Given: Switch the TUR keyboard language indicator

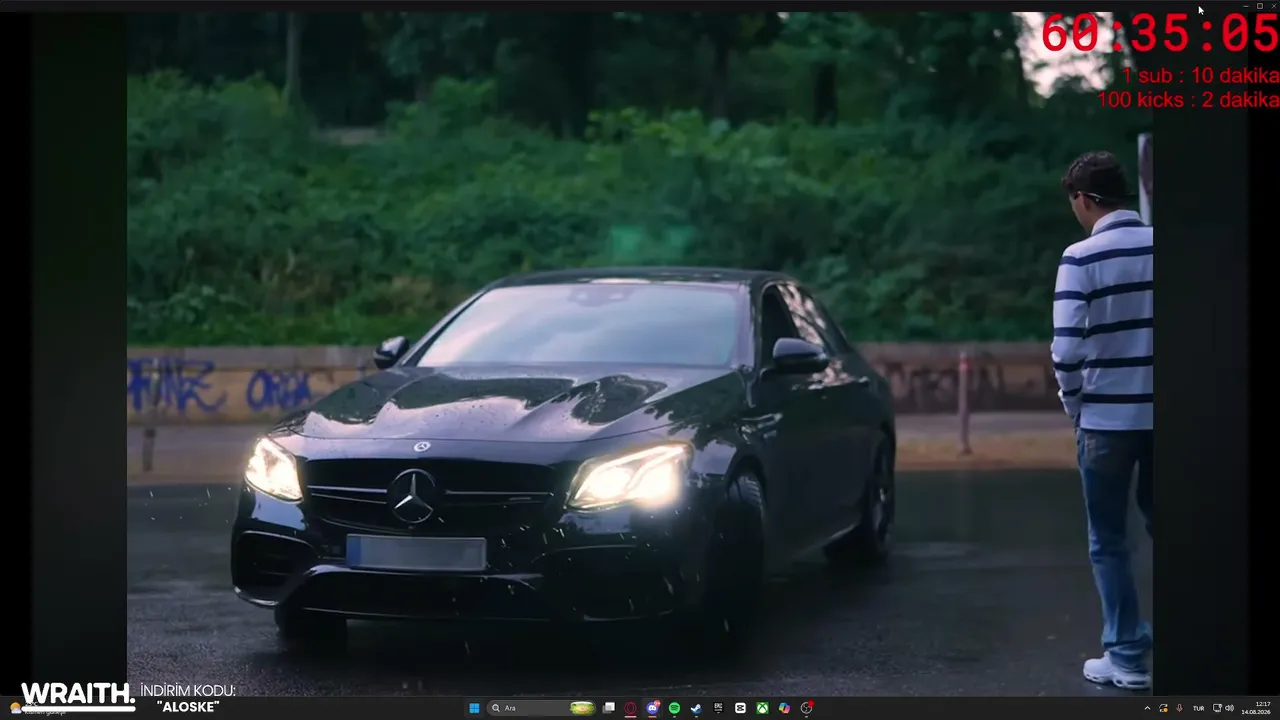Looking at the screenshot, I should pyautogui.click(x=1198, y=708).
